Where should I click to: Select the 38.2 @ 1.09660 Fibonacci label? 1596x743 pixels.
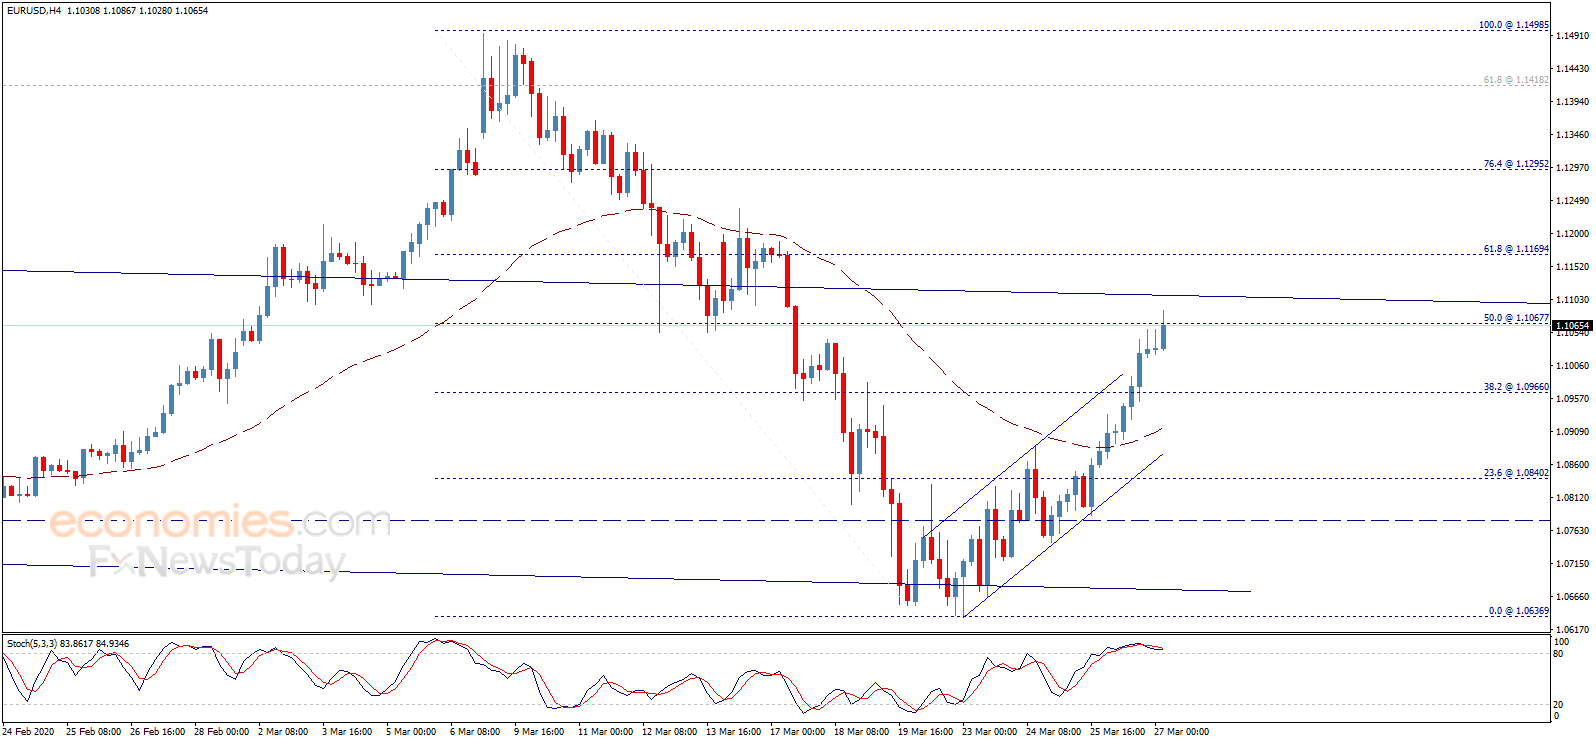point(1516,387)
